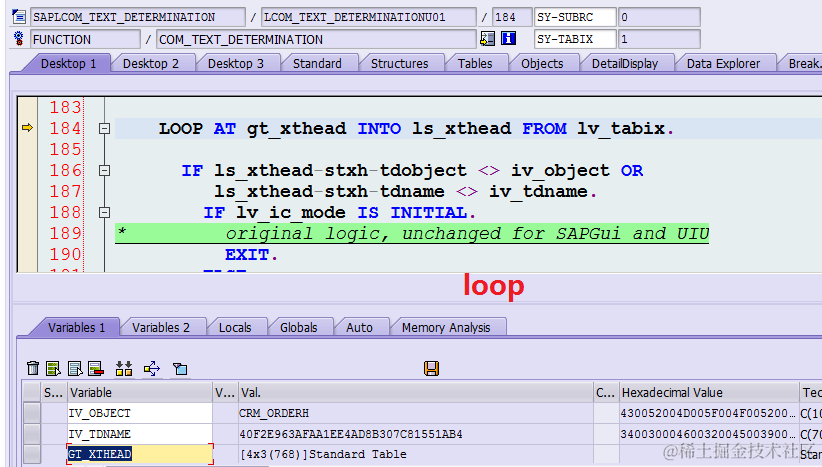Open the Tables tab
This screenshot has width=822, height=467.
[x=475, y=63]
